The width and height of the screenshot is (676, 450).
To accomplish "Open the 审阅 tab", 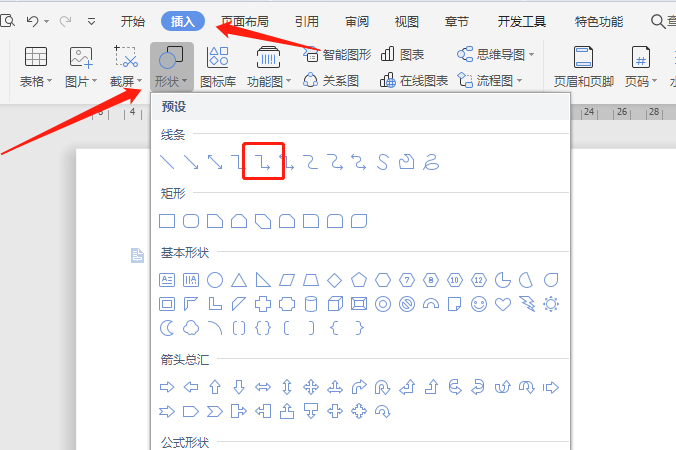I will pyautogui.click(x=357, y=21).
